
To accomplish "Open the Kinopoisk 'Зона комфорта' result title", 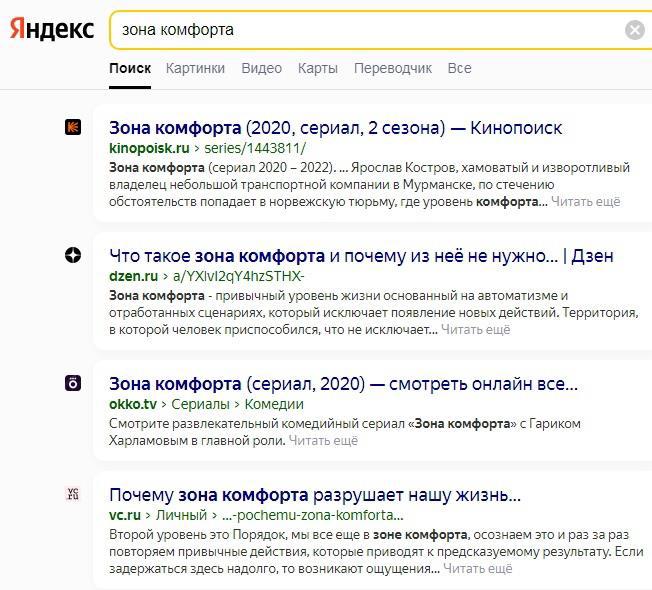I will click(x=335, y=128).
